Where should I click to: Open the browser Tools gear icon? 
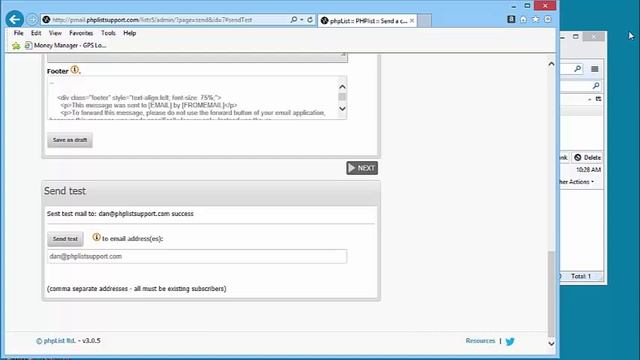point(548,19)
